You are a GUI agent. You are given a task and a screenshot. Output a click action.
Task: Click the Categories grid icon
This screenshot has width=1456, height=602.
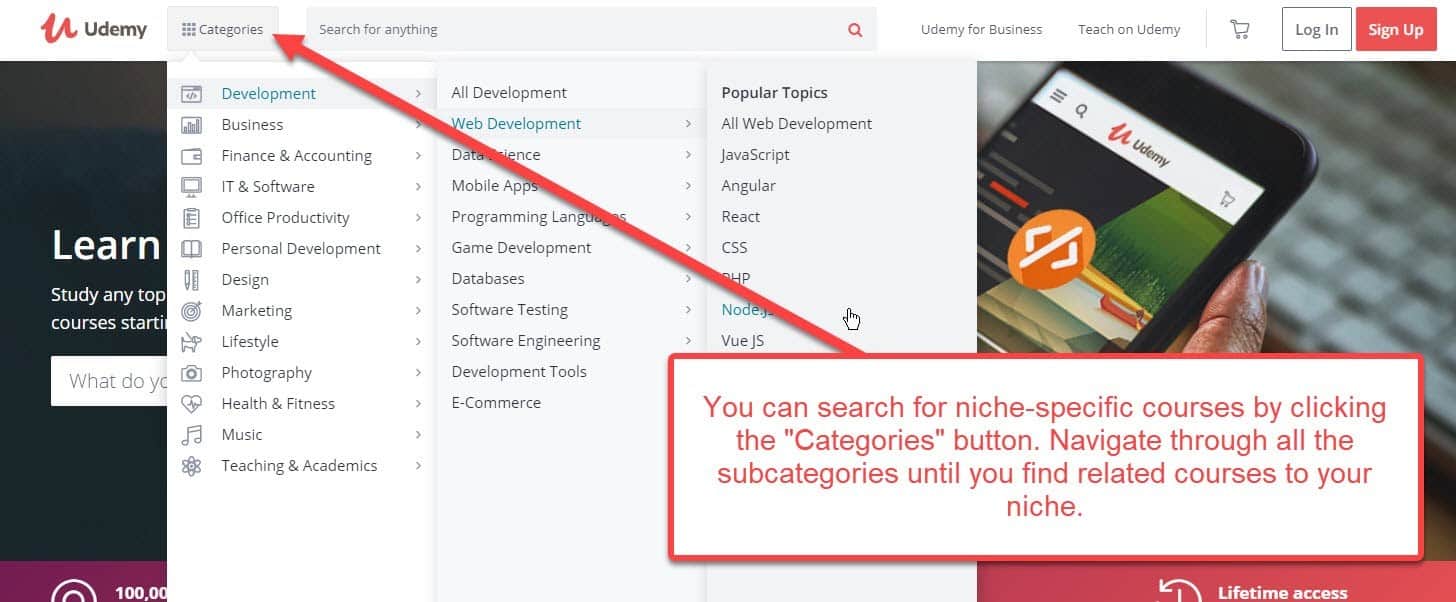click(192, 29)
